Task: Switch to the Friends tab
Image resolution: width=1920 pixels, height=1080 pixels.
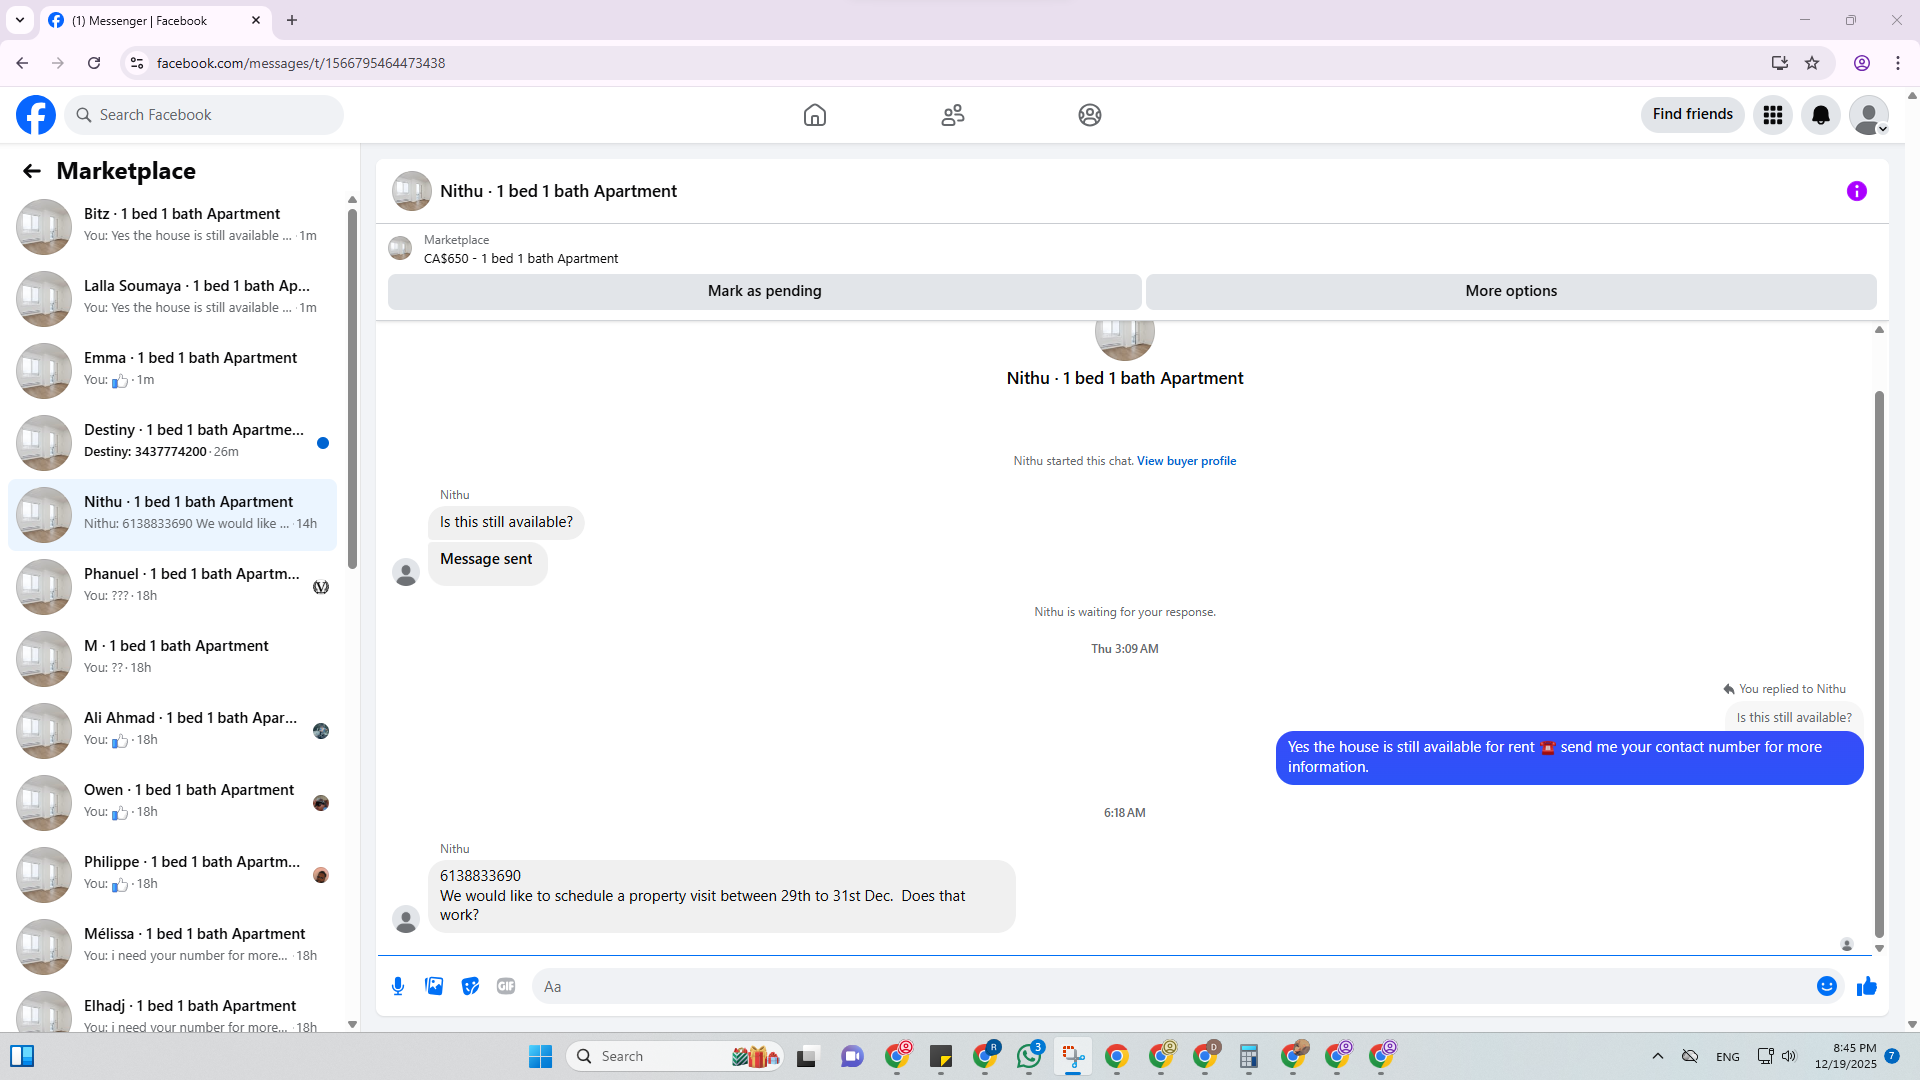Action: (x=952, y=115)
